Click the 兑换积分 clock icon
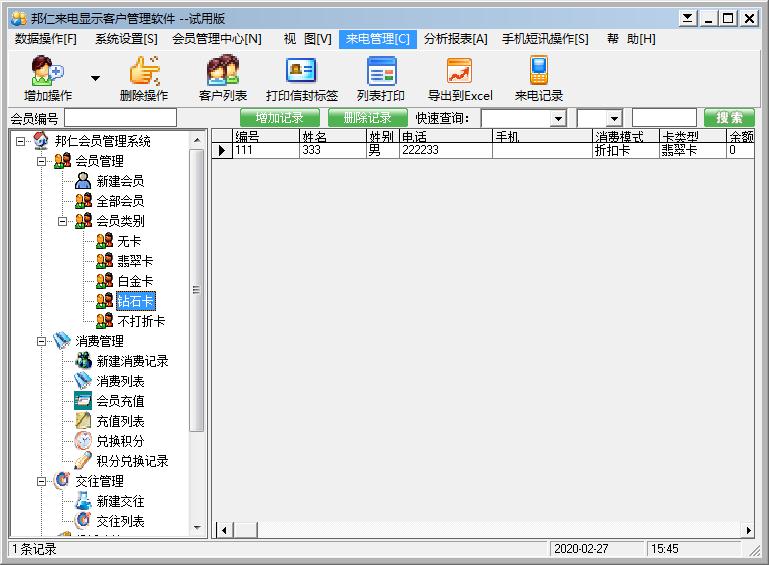The width and height of the screenshot is (769, 565). pyautogui.click(x=83, y=441)
